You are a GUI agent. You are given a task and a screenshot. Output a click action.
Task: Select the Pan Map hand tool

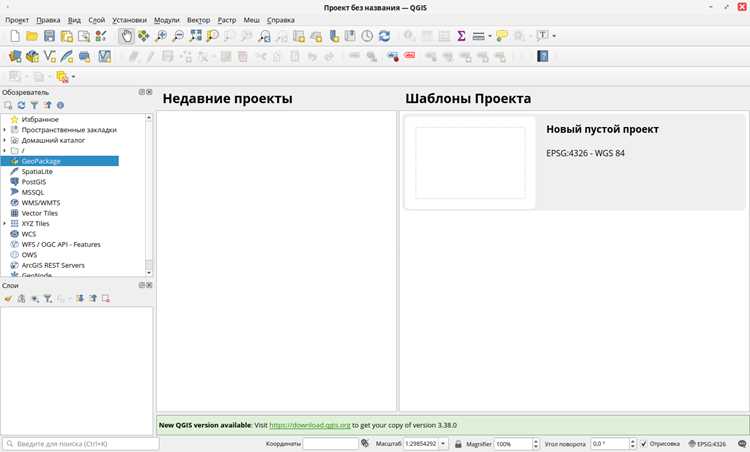coord(127,36)
